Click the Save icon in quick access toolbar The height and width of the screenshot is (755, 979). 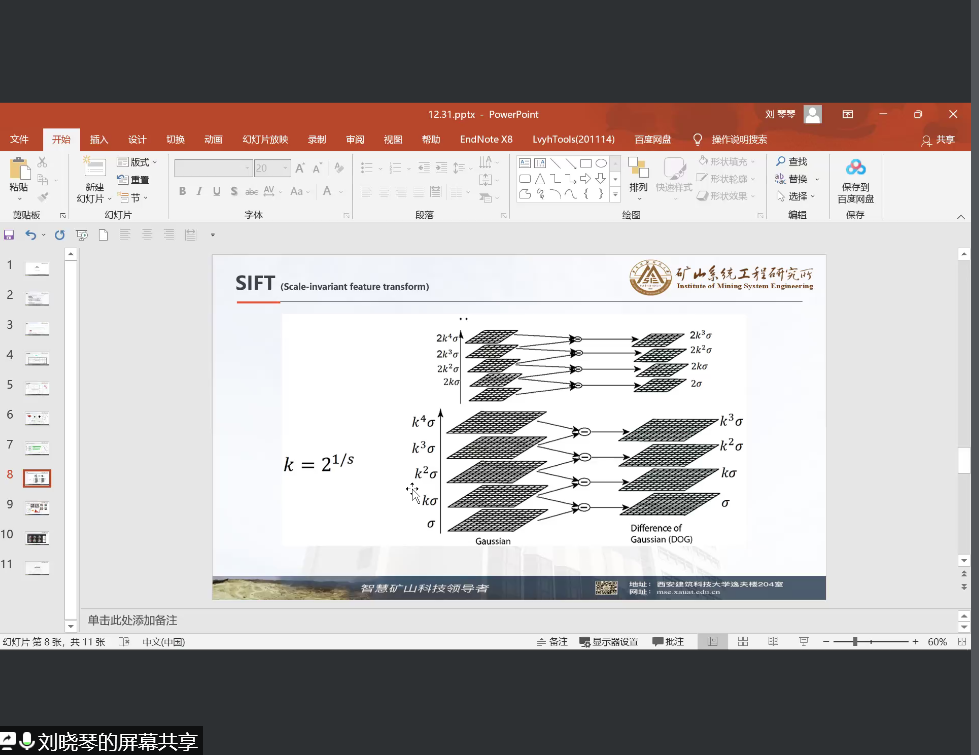[9, 235]
